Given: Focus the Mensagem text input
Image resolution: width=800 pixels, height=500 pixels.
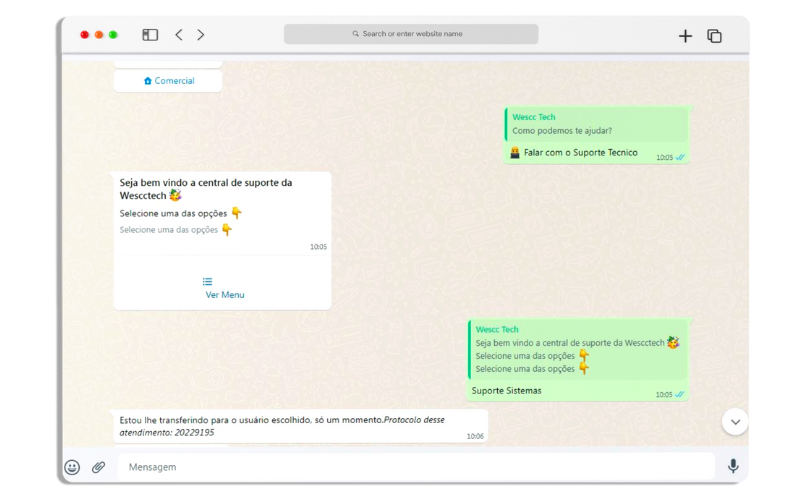Looking at the screenshot, I should coord(416,467).
